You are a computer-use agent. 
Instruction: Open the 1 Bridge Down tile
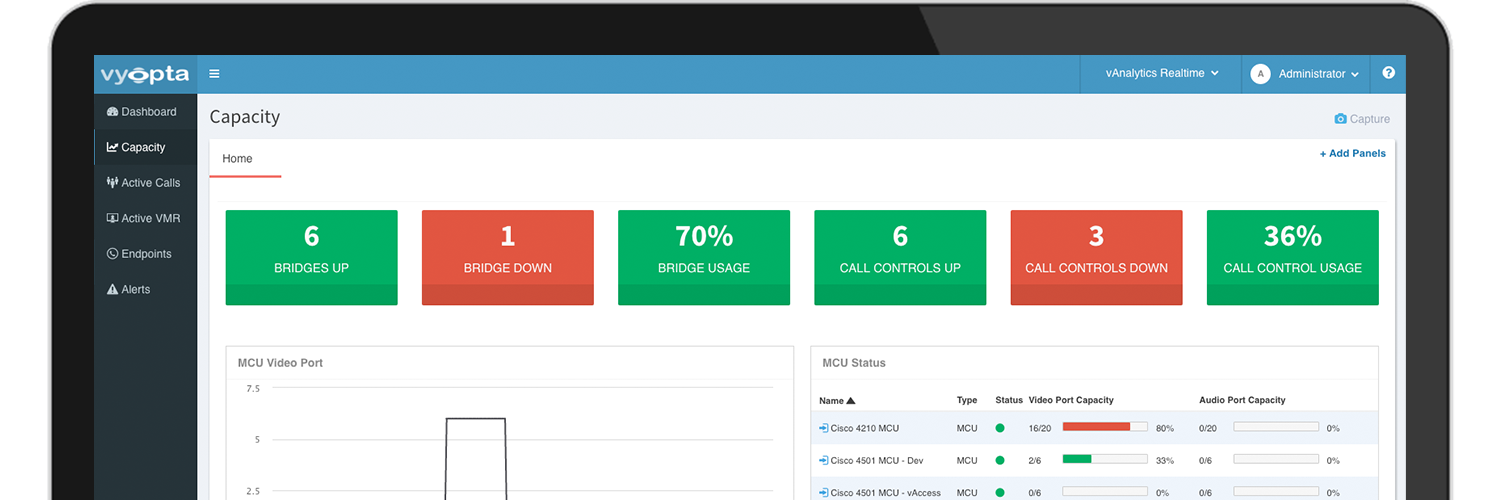pos(508,257)
